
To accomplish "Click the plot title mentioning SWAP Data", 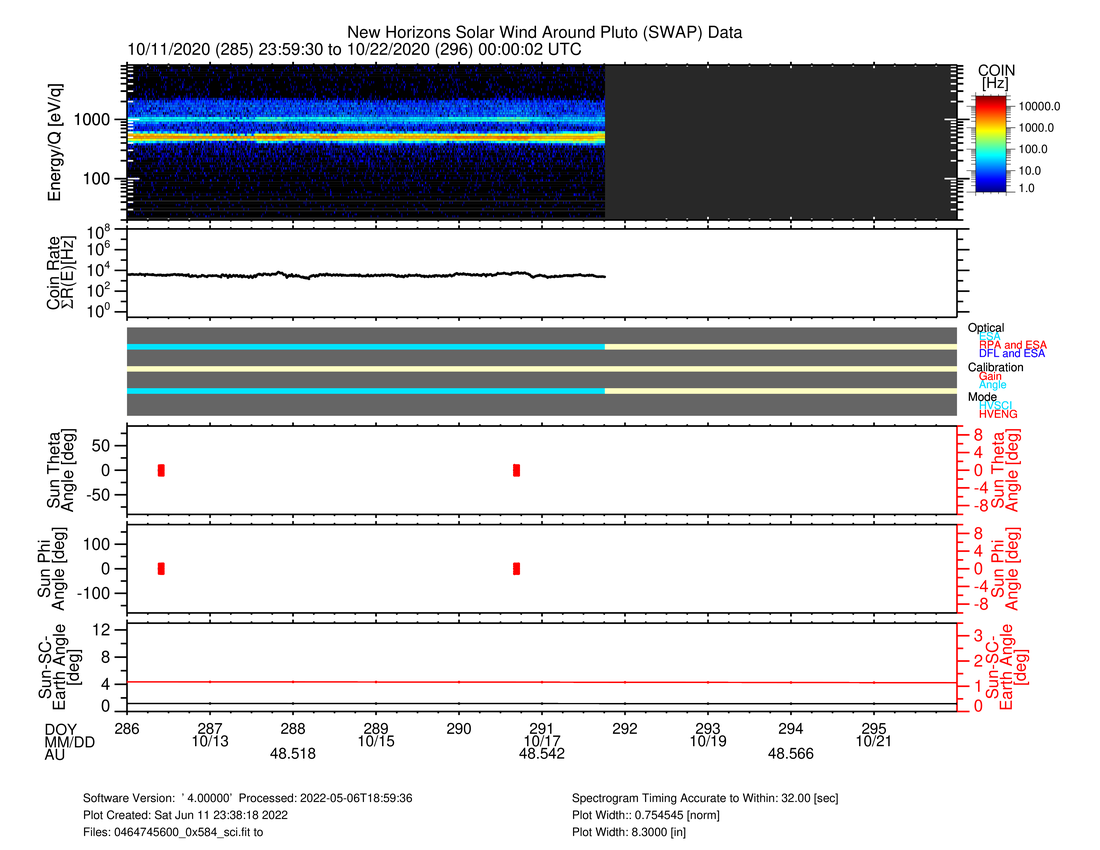I will [x=544, y=33].
